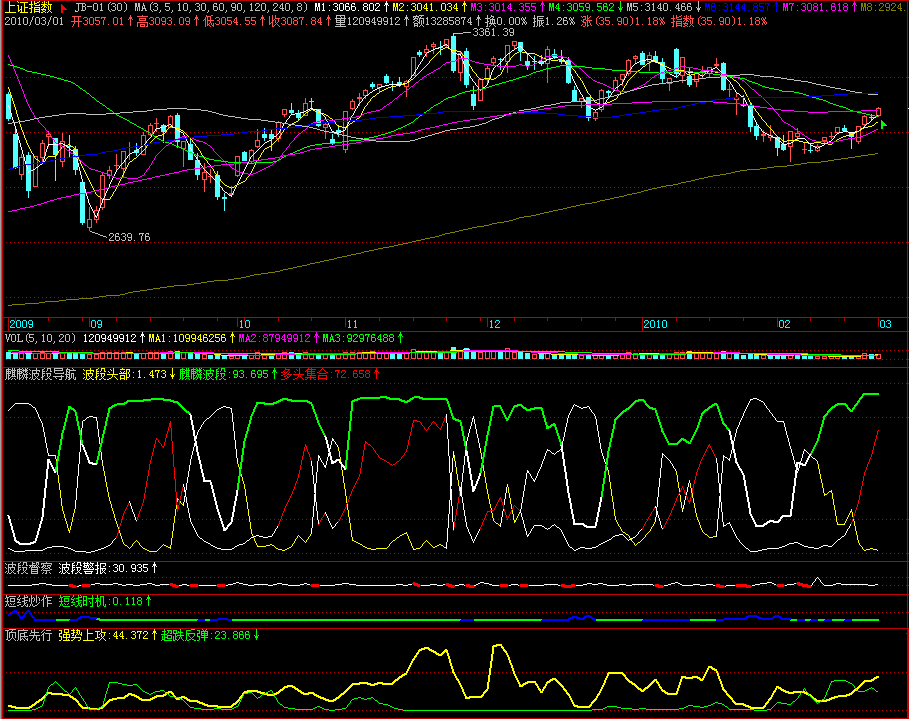The image size is (909, 719).
Task: Open the 短线炒作 indicator title
Action: (x=28, y=601)
